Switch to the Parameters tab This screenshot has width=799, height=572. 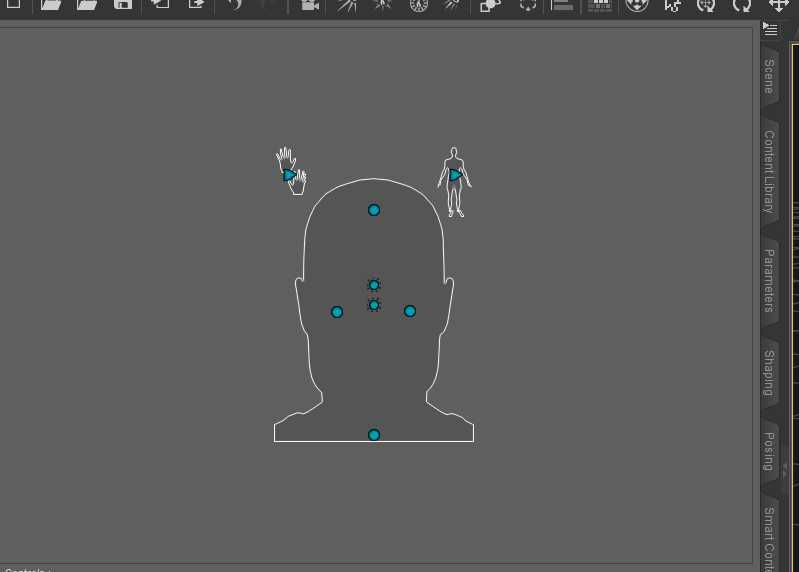click(769, 281)
